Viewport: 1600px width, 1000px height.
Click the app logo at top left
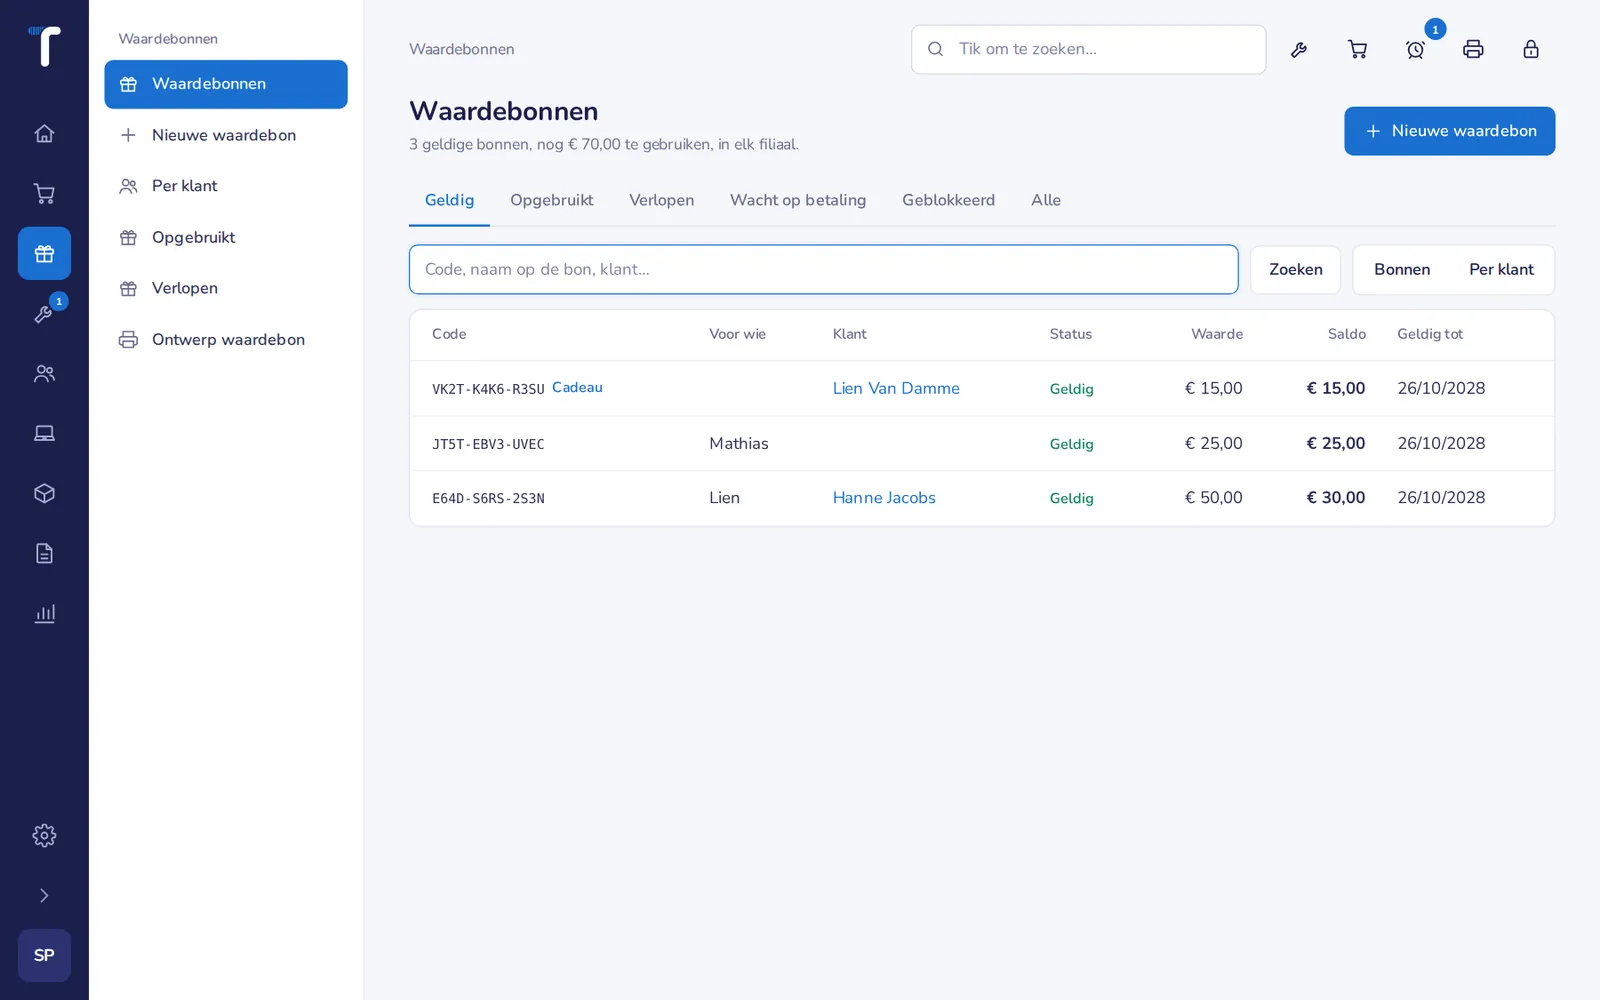(44, 46)
